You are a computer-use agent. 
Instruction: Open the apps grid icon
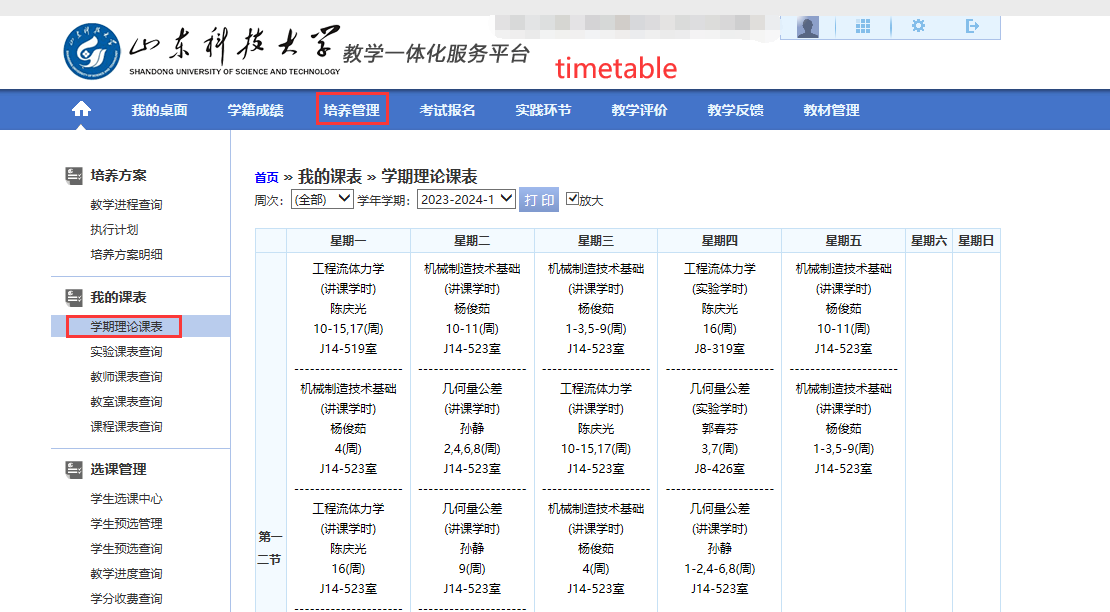863,27
